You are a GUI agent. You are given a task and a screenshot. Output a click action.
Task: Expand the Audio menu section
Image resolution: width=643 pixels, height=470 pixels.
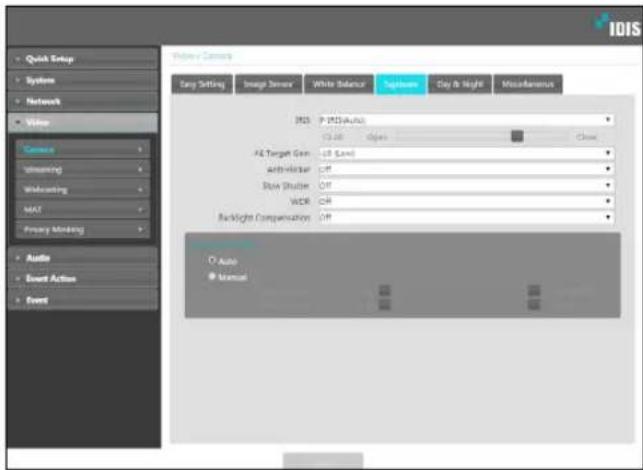coord(82,258)
